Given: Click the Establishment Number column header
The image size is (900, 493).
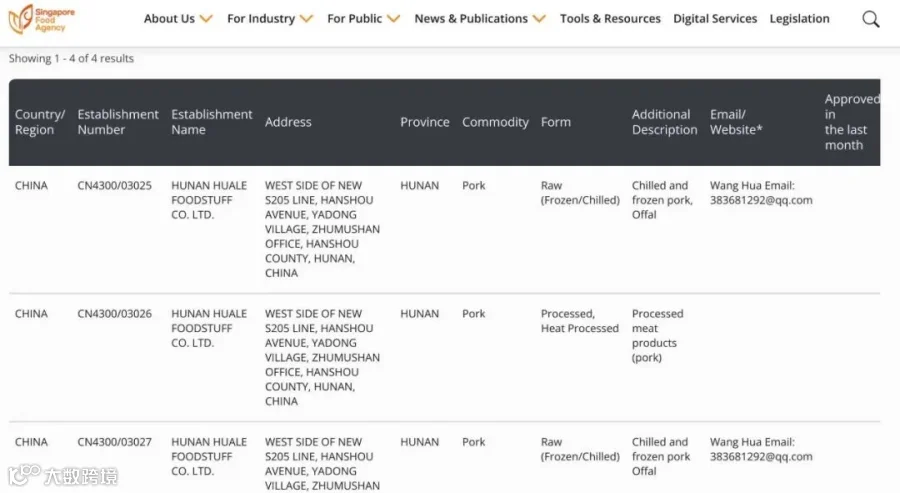Looking at the screenshot, I should (118, 122).
